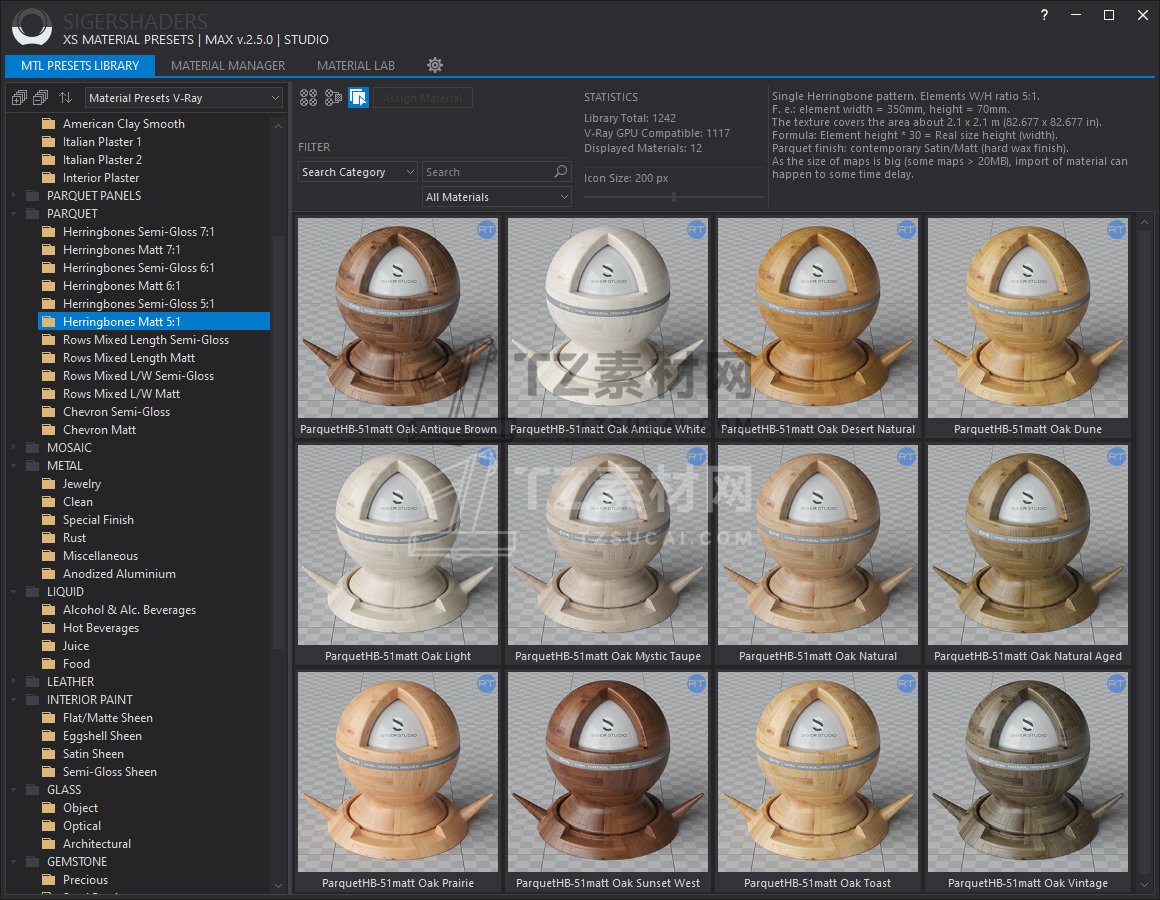The image size is (1160, 900).
Task: Select the Oak Light material thumbnail
Action: pos(398,545)
